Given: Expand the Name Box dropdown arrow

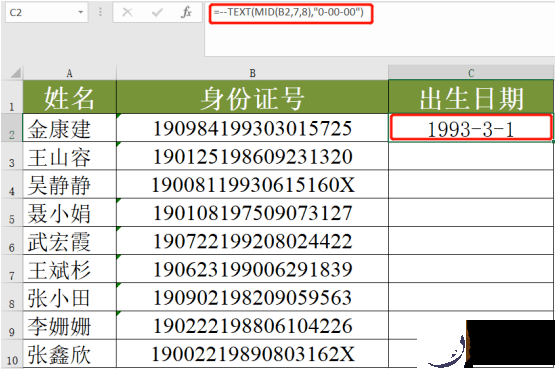Looking at the screenshot, I should tap(81, 12).
